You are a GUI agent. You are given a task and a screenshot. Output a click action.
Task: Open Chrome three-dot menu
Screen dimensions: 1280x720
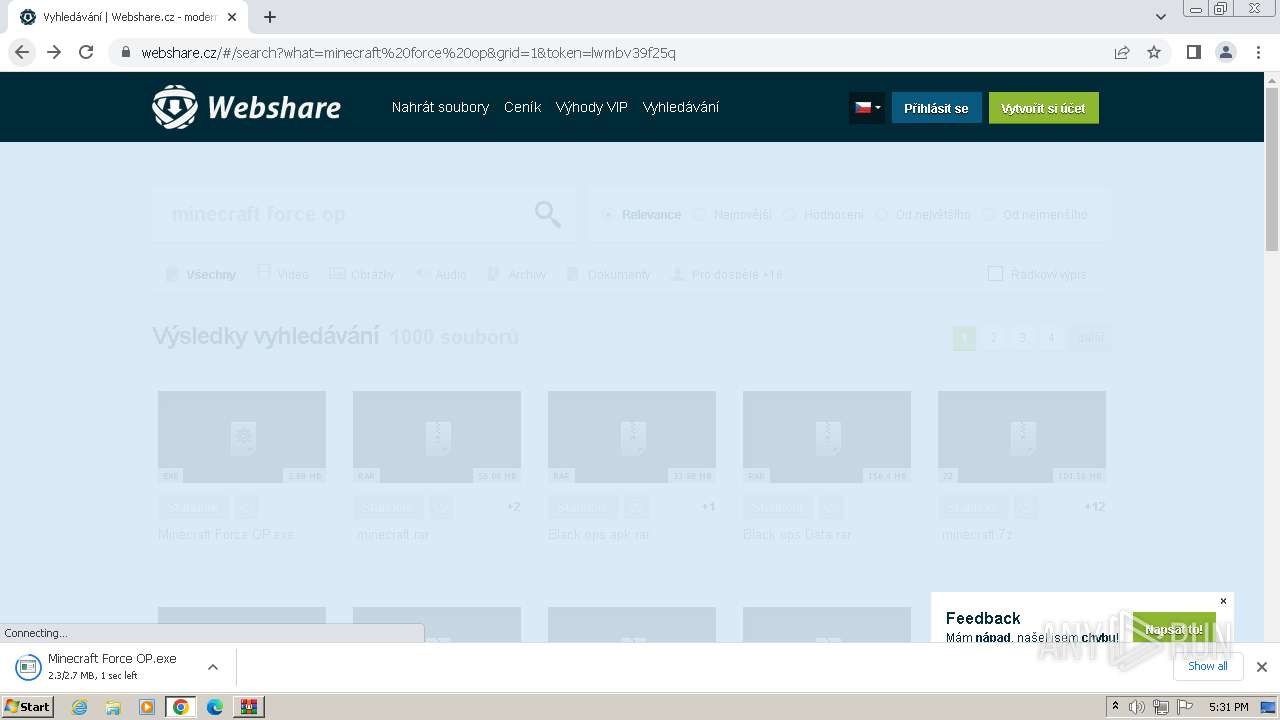tap(1258, 52)
